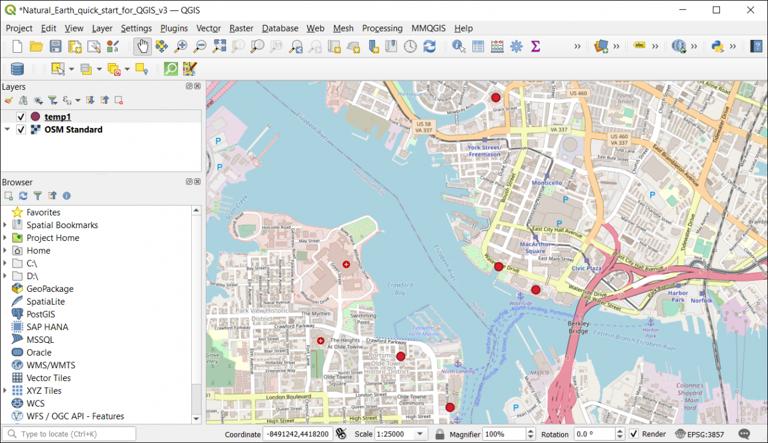Open Select Features tool dropdown arrow

[72, 69]
